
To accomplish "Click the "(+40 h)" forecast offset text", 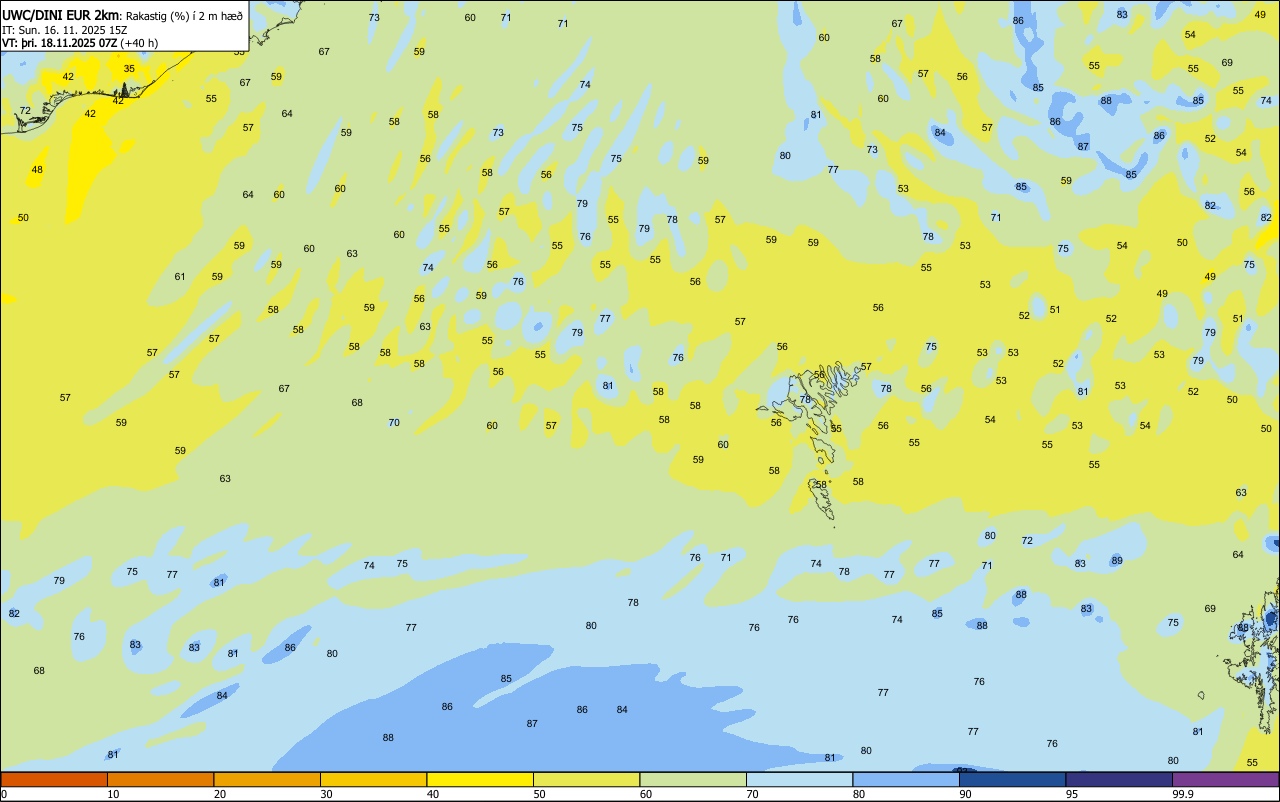I will click(x=139, y=42).
